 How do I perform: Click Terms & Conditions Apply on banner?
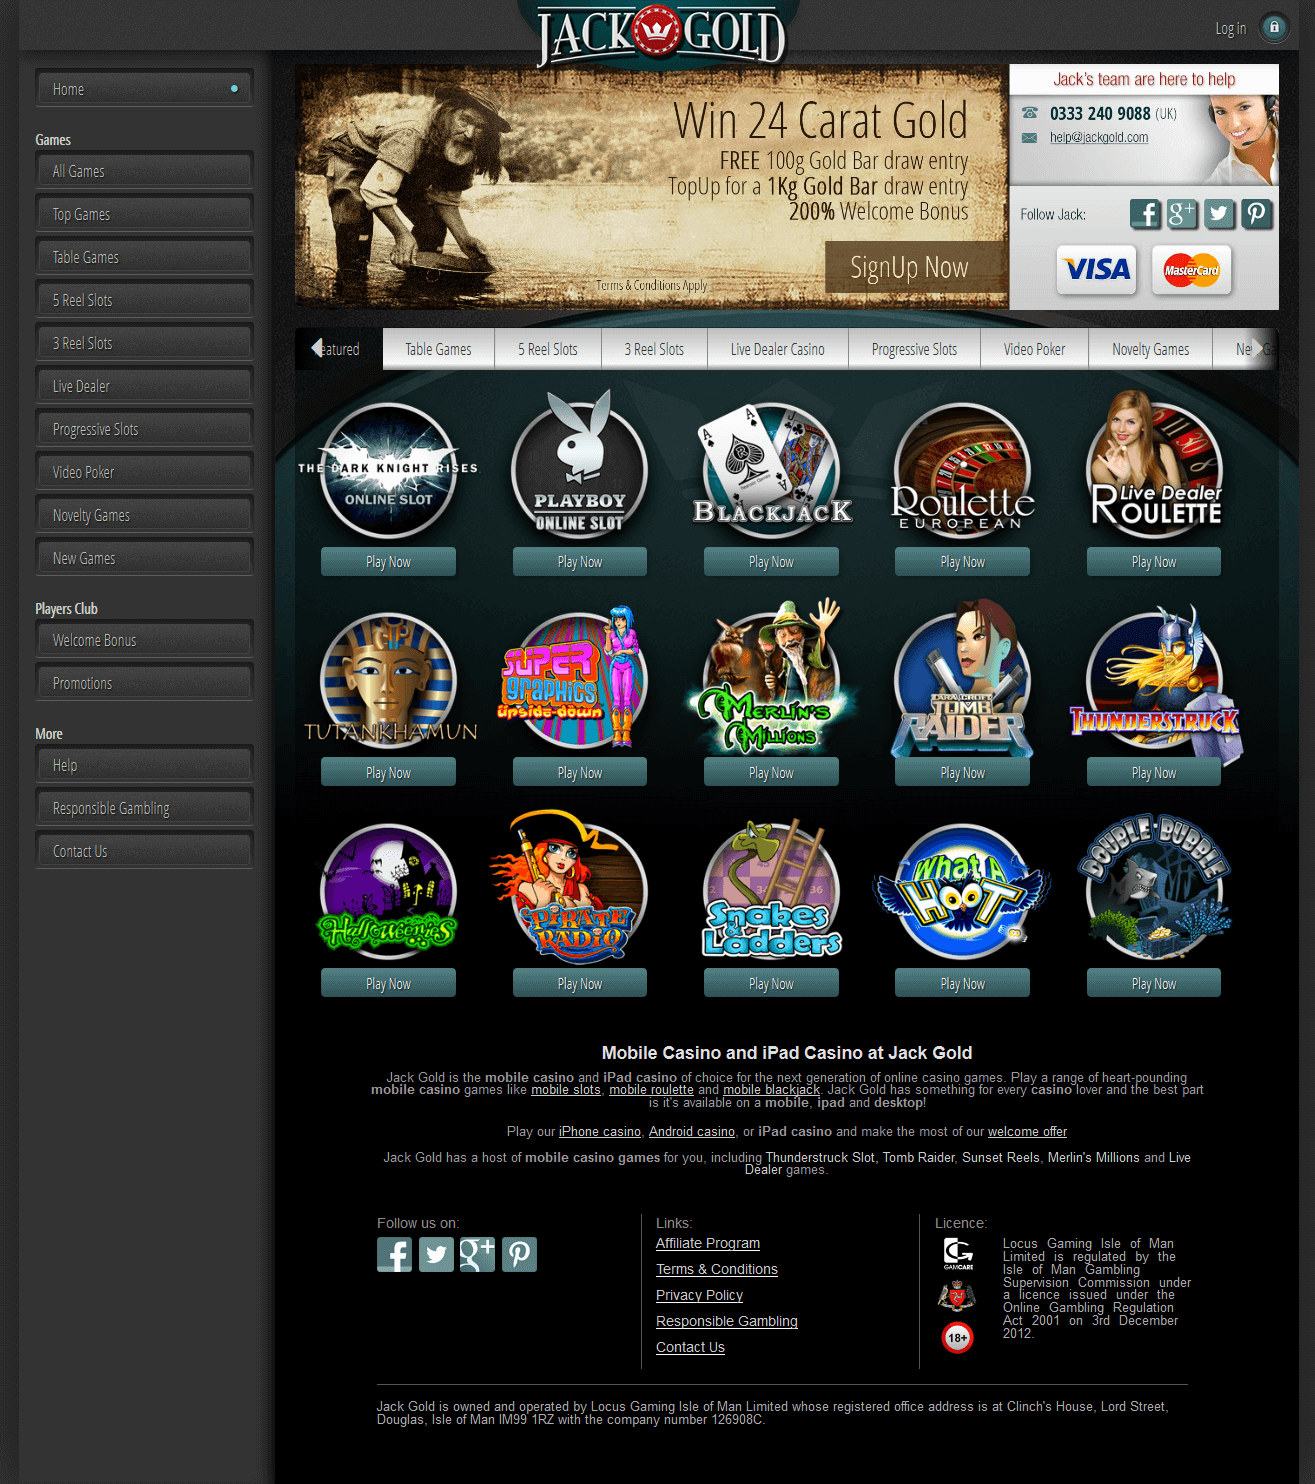click(x=651, y=286)
